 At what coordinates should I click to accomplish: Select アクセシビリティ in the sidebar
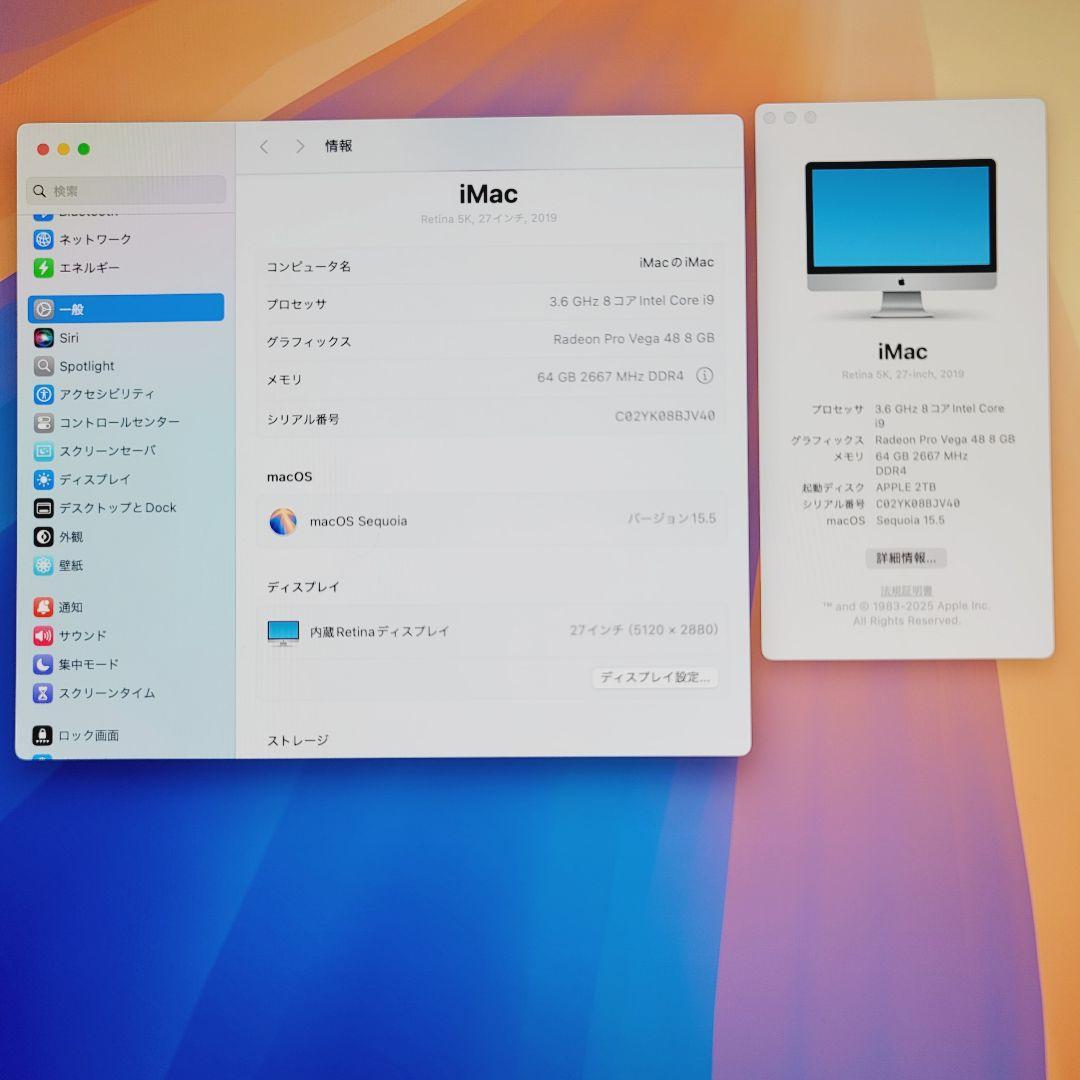coord(105,394)
